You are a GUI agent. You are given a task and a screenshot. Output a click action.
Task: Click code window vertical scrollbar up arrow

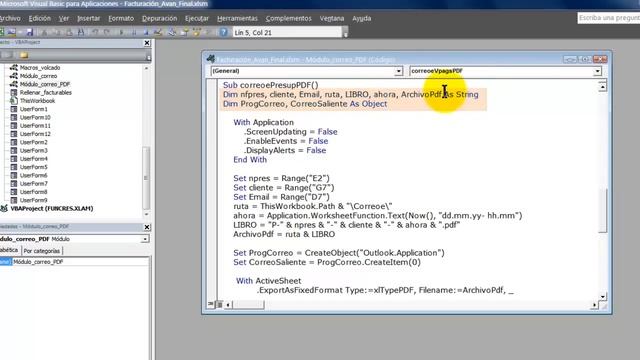602,87
